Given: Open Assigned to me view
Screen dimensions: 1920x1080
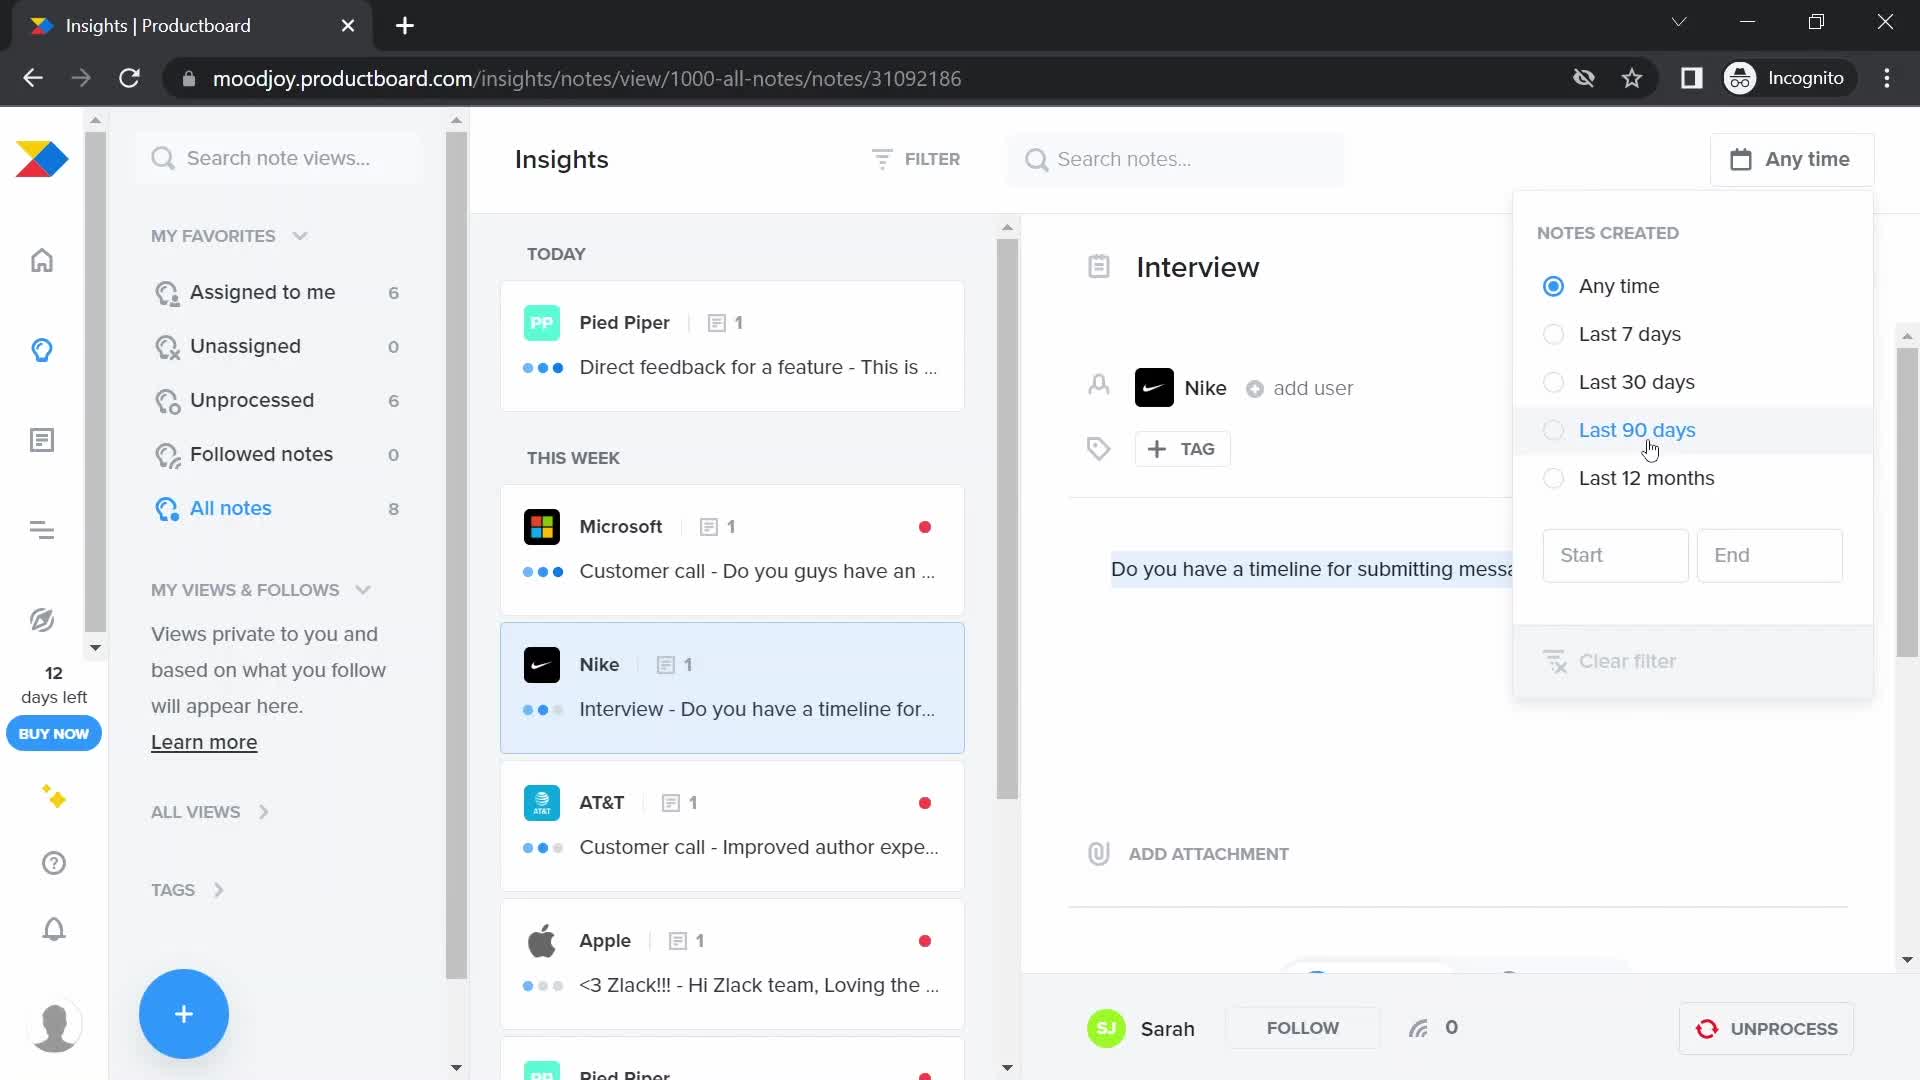Looking at the screenshot, I should point(277,292).
